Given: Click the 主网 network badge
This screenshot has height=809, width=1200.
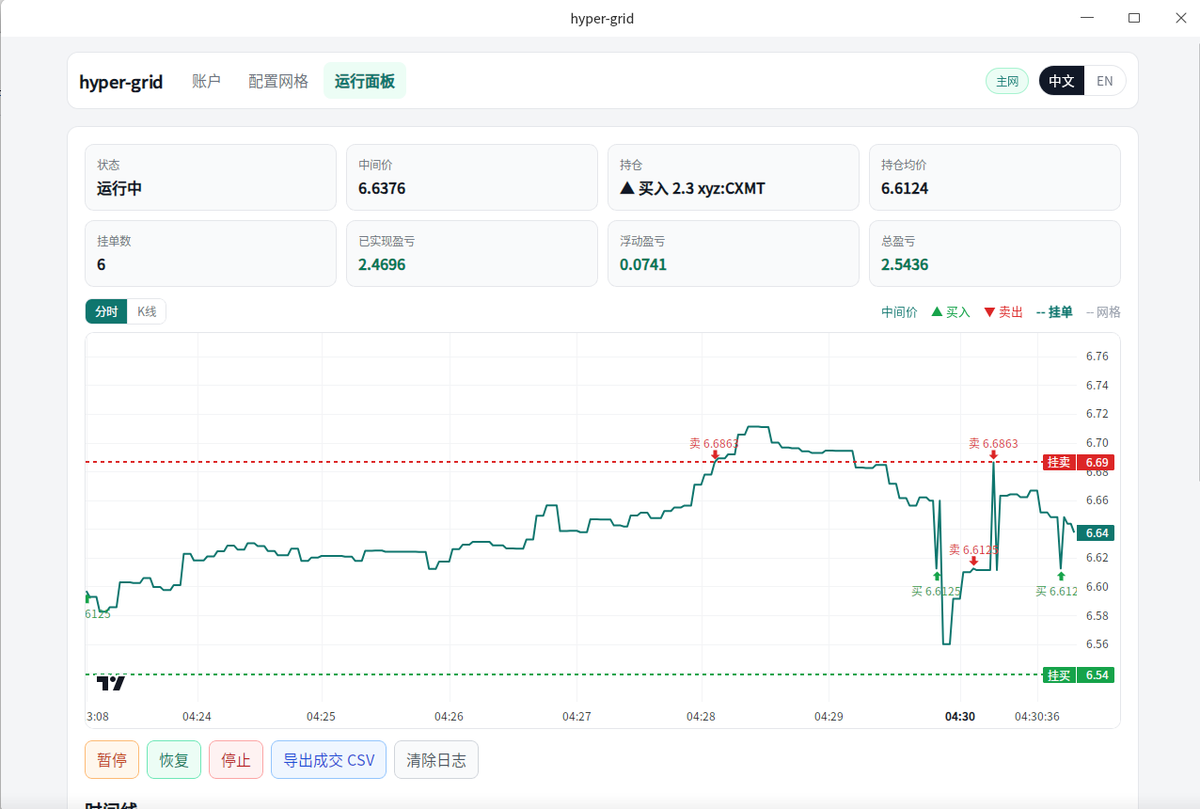Looking at the screenshot, I should tap(1007, 82).
